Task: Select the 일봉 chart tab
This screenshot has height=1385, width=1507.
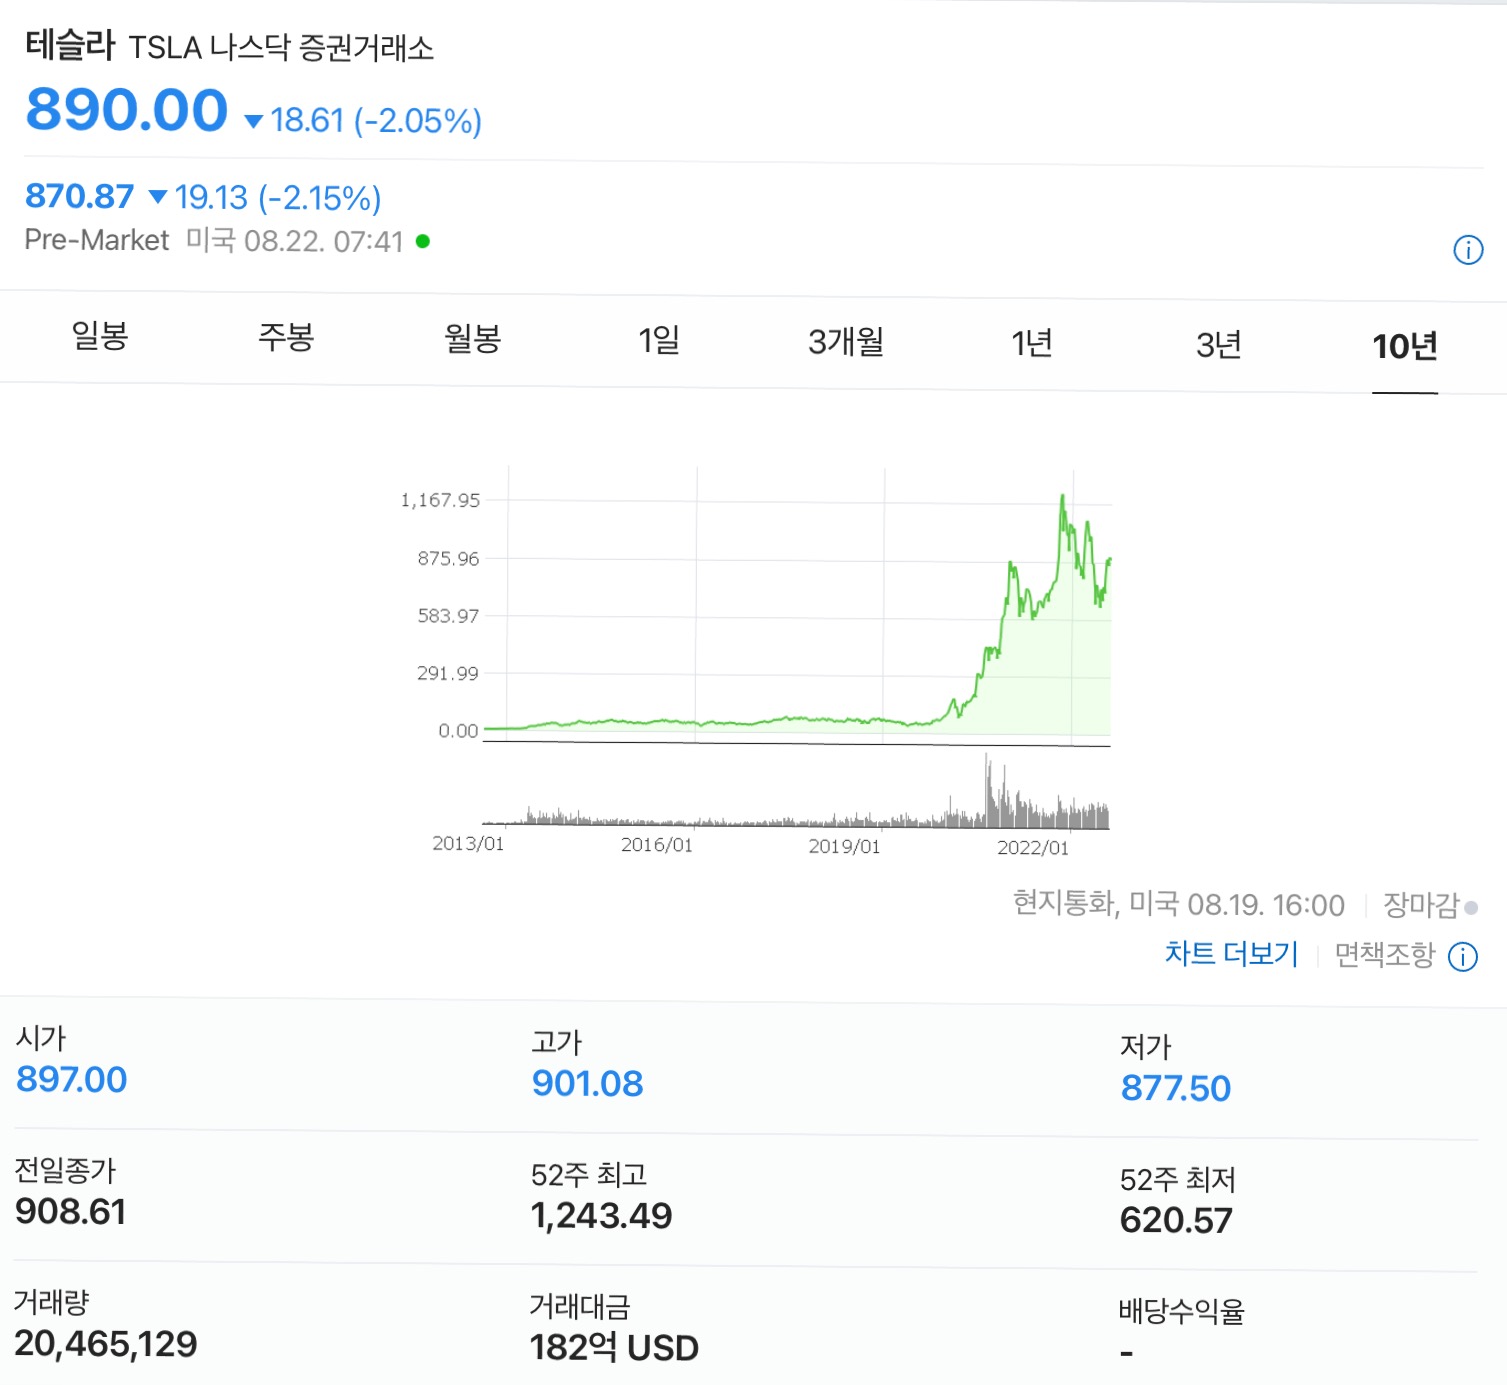Action: click(100, 336)
